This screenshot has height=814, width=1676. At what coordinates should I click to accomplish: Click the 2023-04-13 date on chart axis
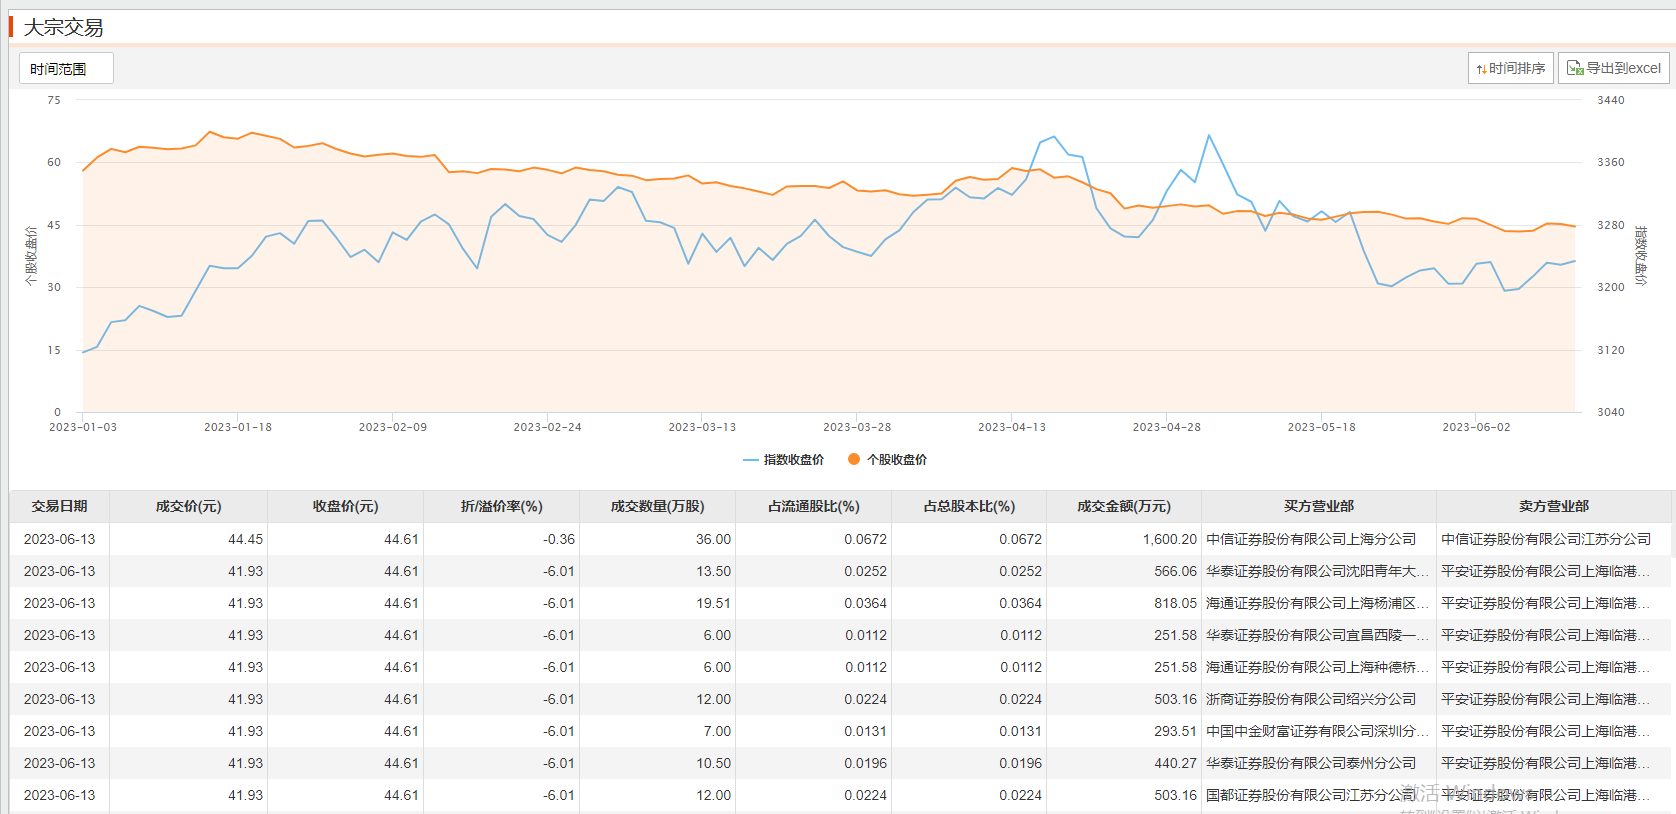coord(1011,427)
